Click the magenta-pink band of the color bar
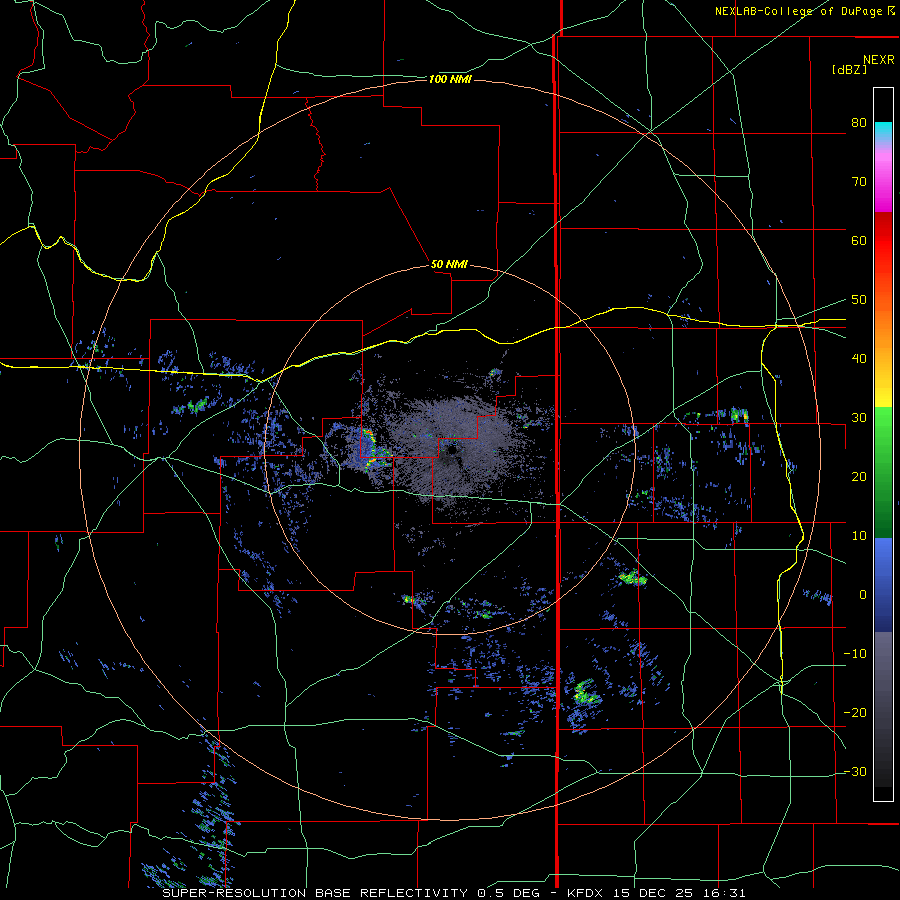The height and width of the screenshot is (900, 900). click(x=883, y=178)
